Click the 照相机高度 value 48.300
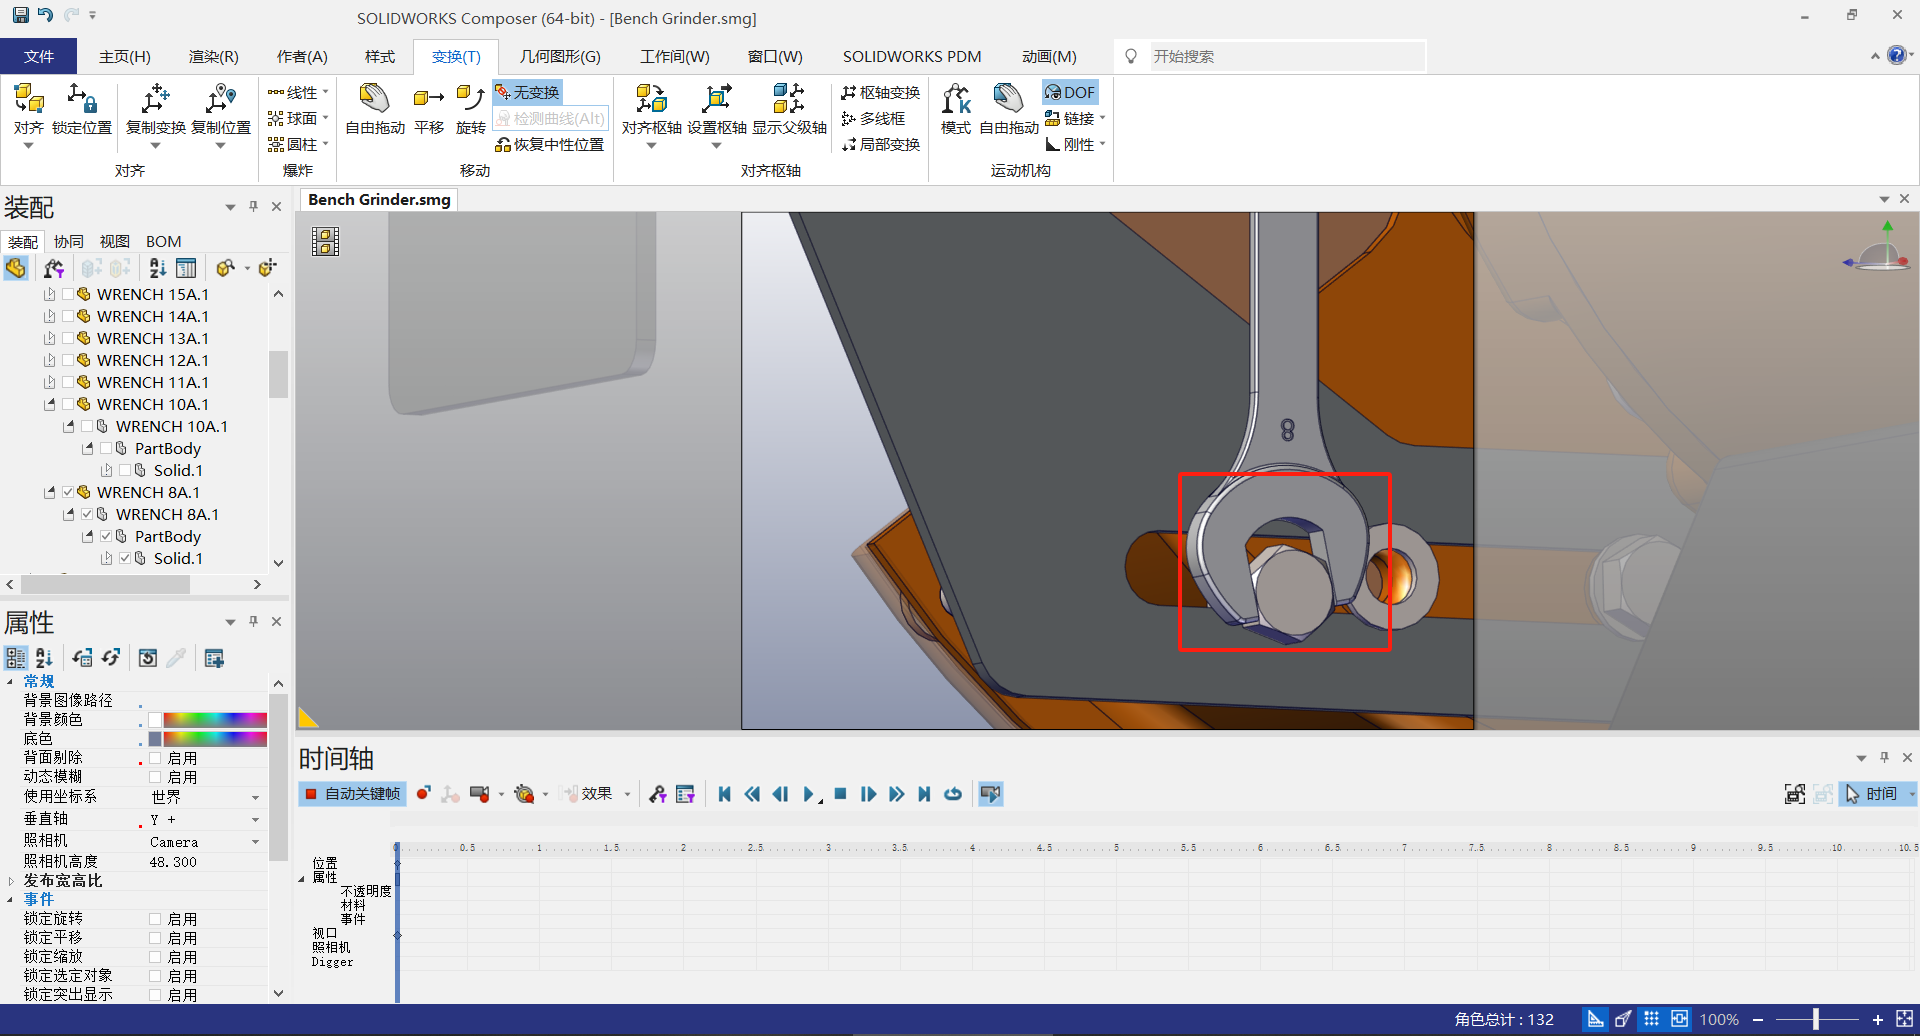 (173, 862)
